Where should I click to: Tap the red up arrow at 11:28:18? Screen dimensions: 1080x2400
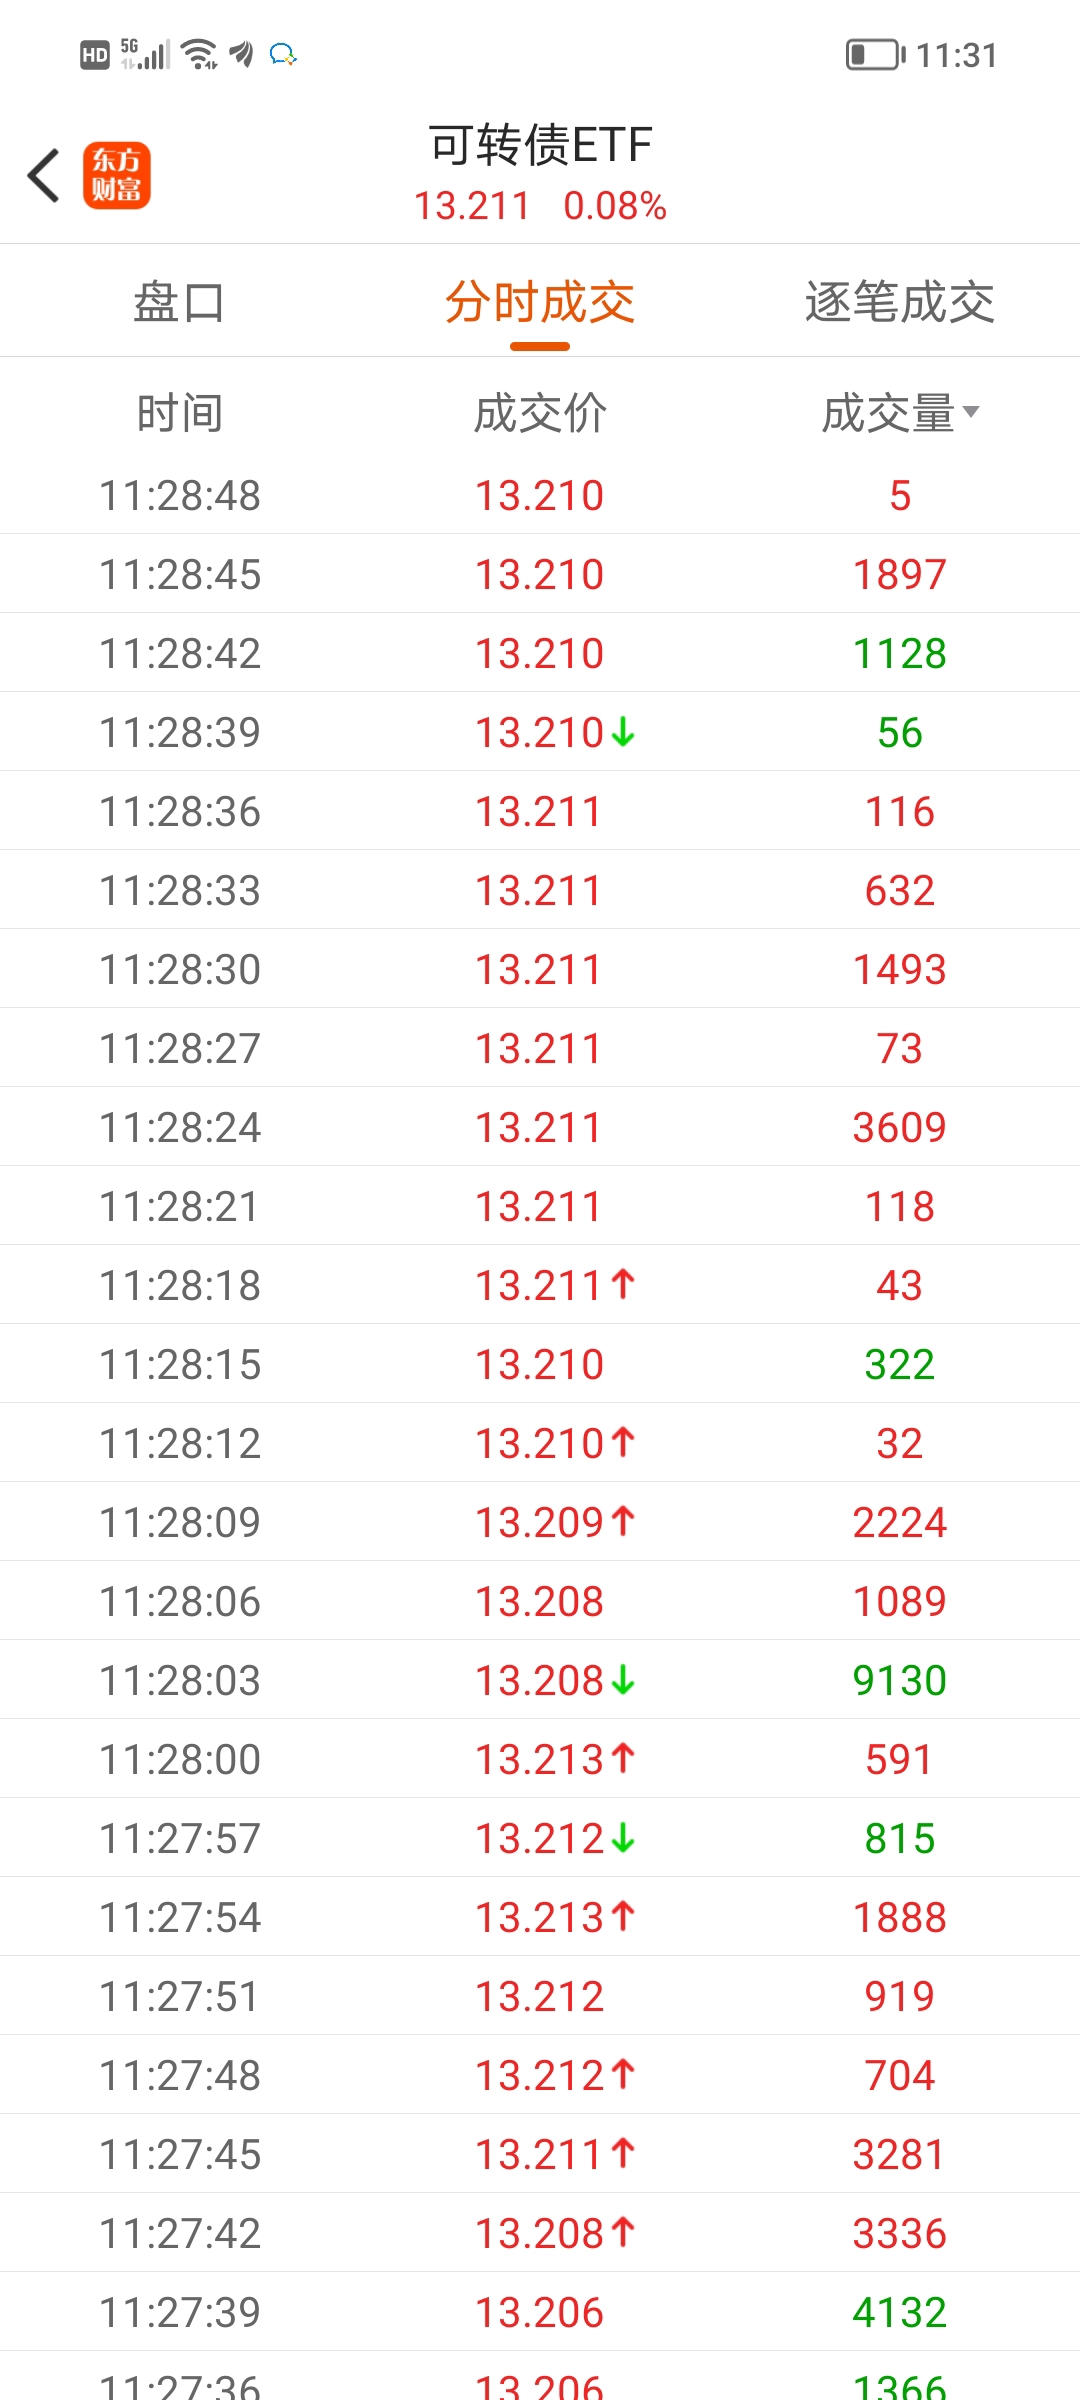tap(623, 1284)
